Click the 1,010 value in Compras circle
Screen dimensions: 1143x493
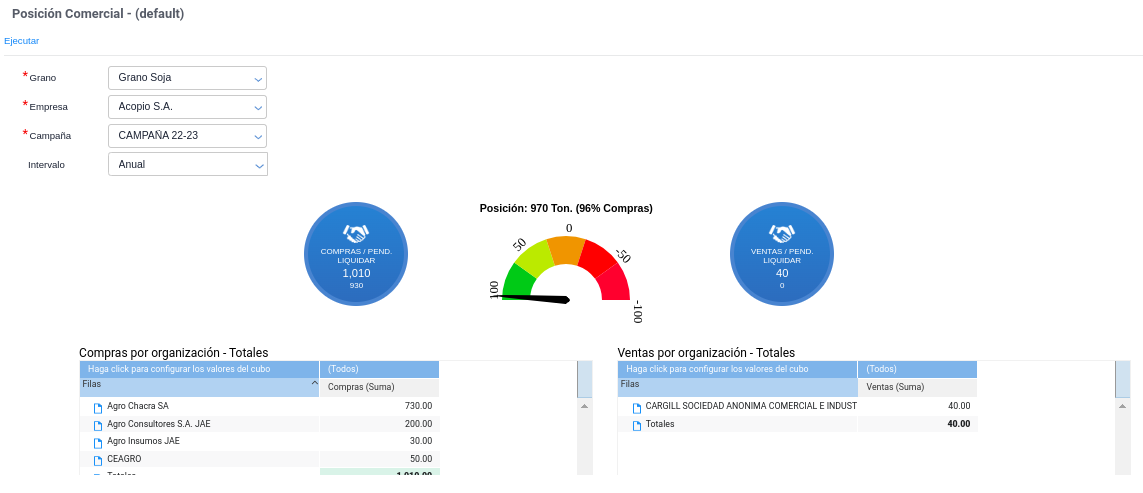pyautogui.click(x=356, y=273)
